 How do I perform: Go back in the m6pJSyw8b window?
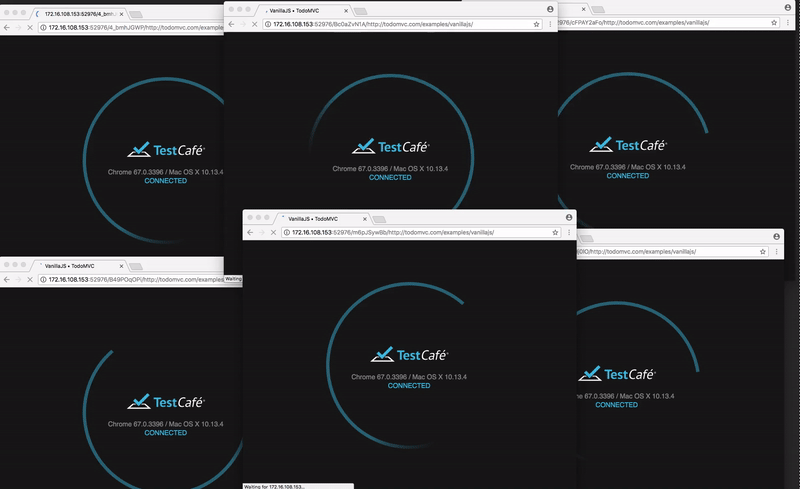[250, 232]
